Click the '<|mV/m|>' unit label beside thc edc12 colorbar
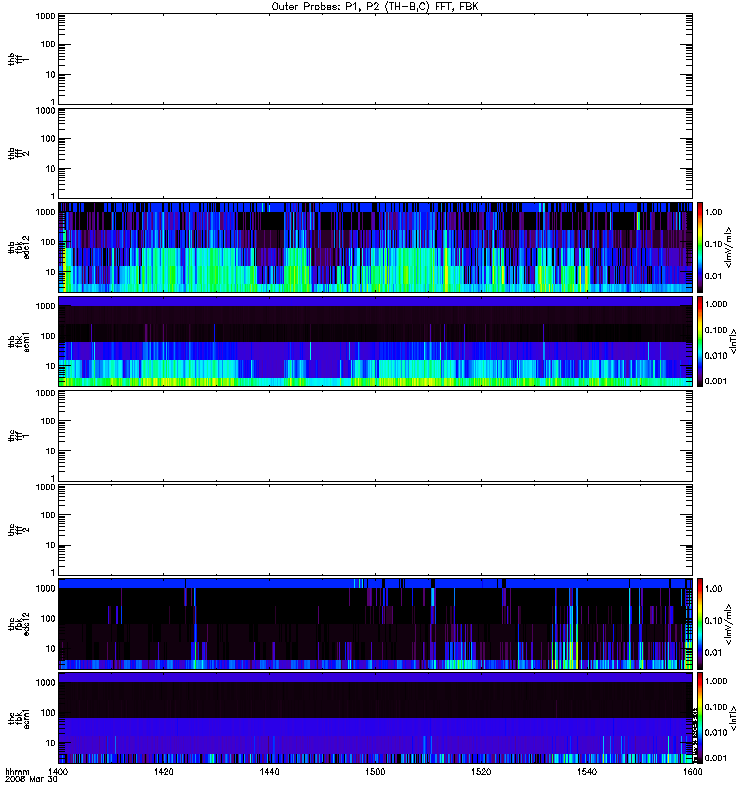Screen dimensions: 750x800 [729, 624]
